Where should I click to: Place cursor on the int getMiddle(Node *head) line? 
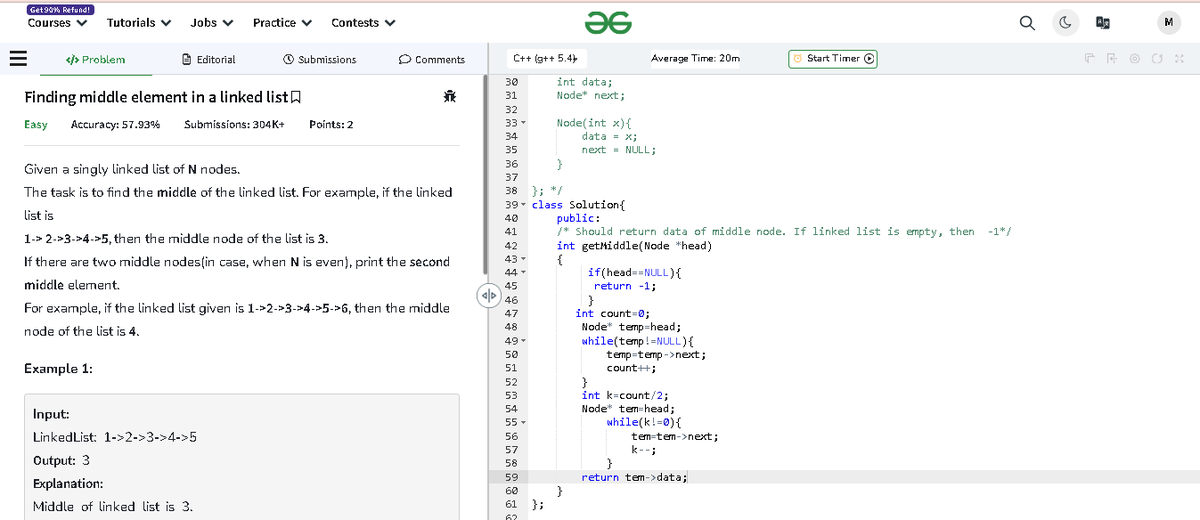pos(634,245)
